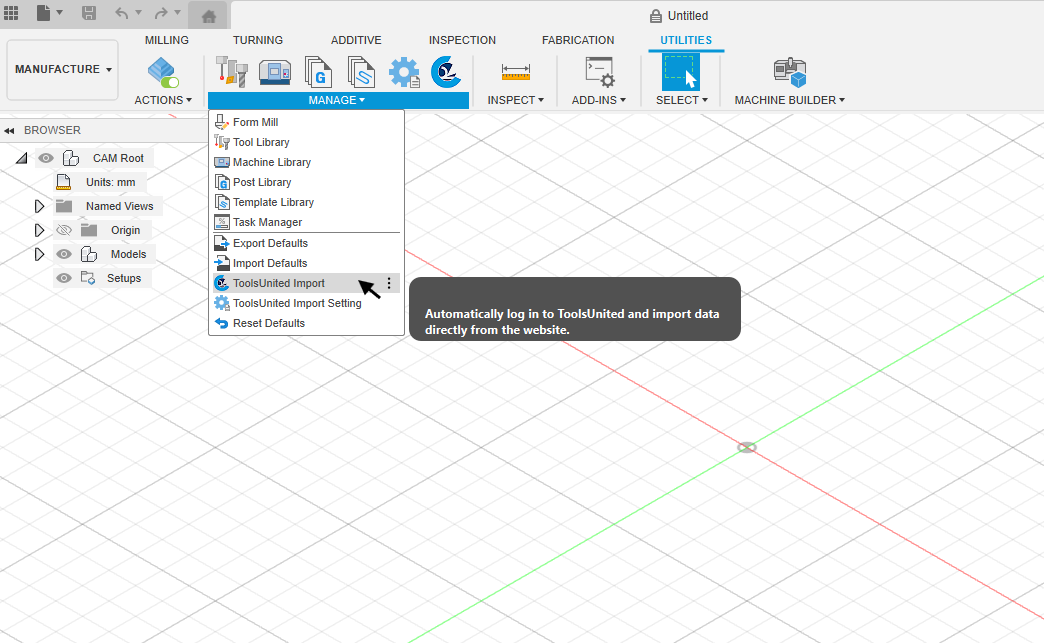
Task: Open Tool Library toolbar icon
Action: click(x=232, y=72)
